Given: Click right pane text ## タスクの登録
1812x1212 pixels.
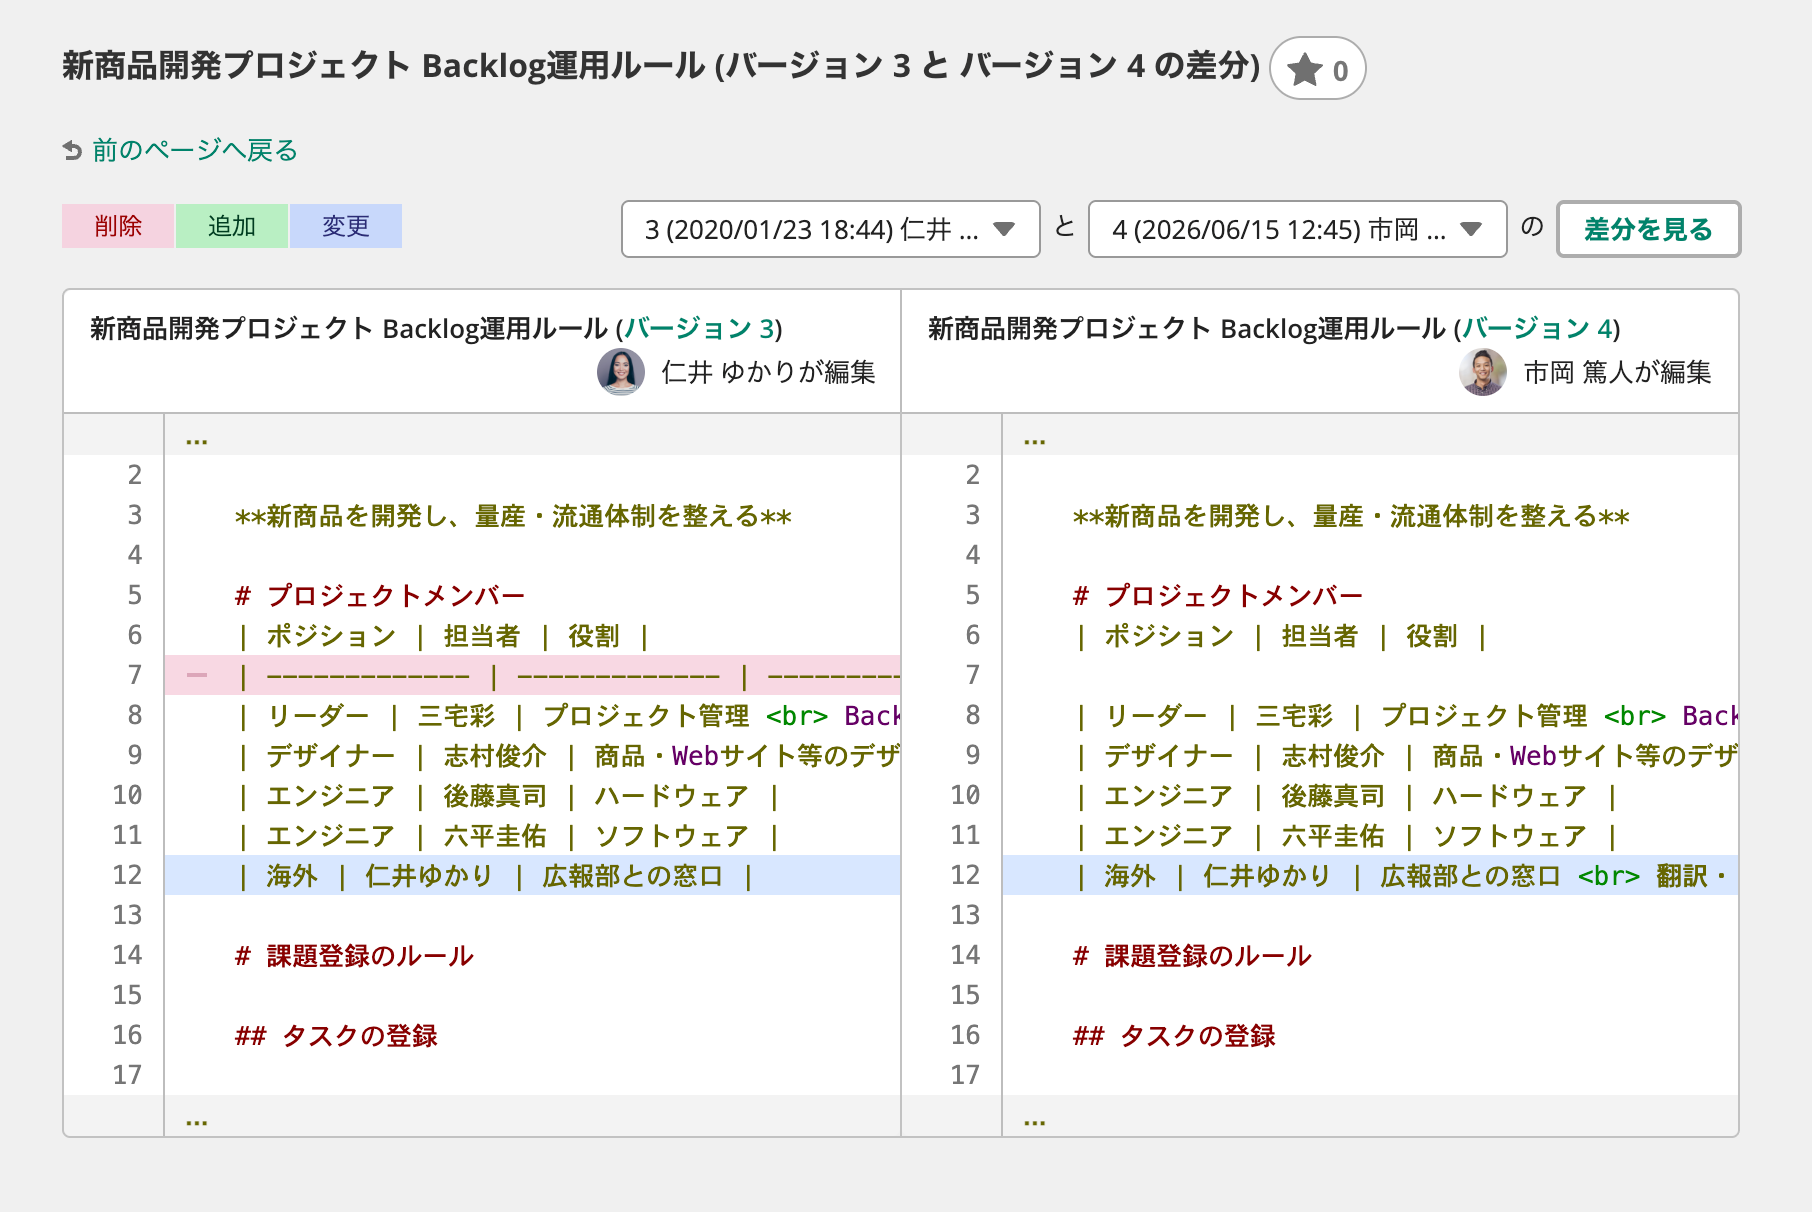Looking at the screenshot, I should [1174, 1036].
